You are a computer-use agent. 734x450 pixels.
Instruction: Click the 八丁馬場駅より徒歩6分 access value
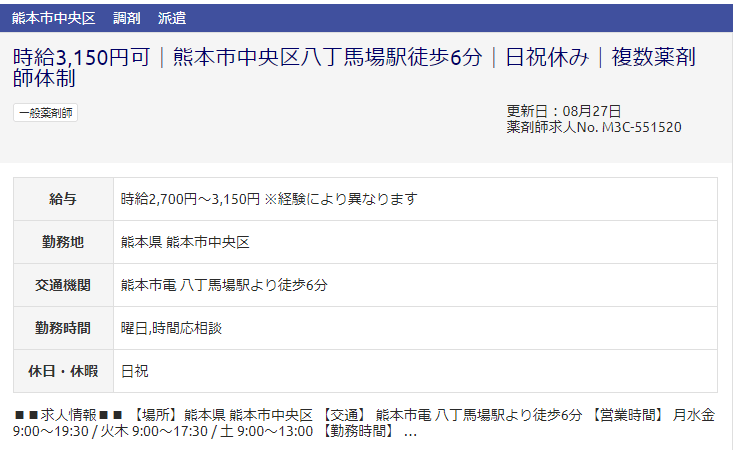pos(254,285)
